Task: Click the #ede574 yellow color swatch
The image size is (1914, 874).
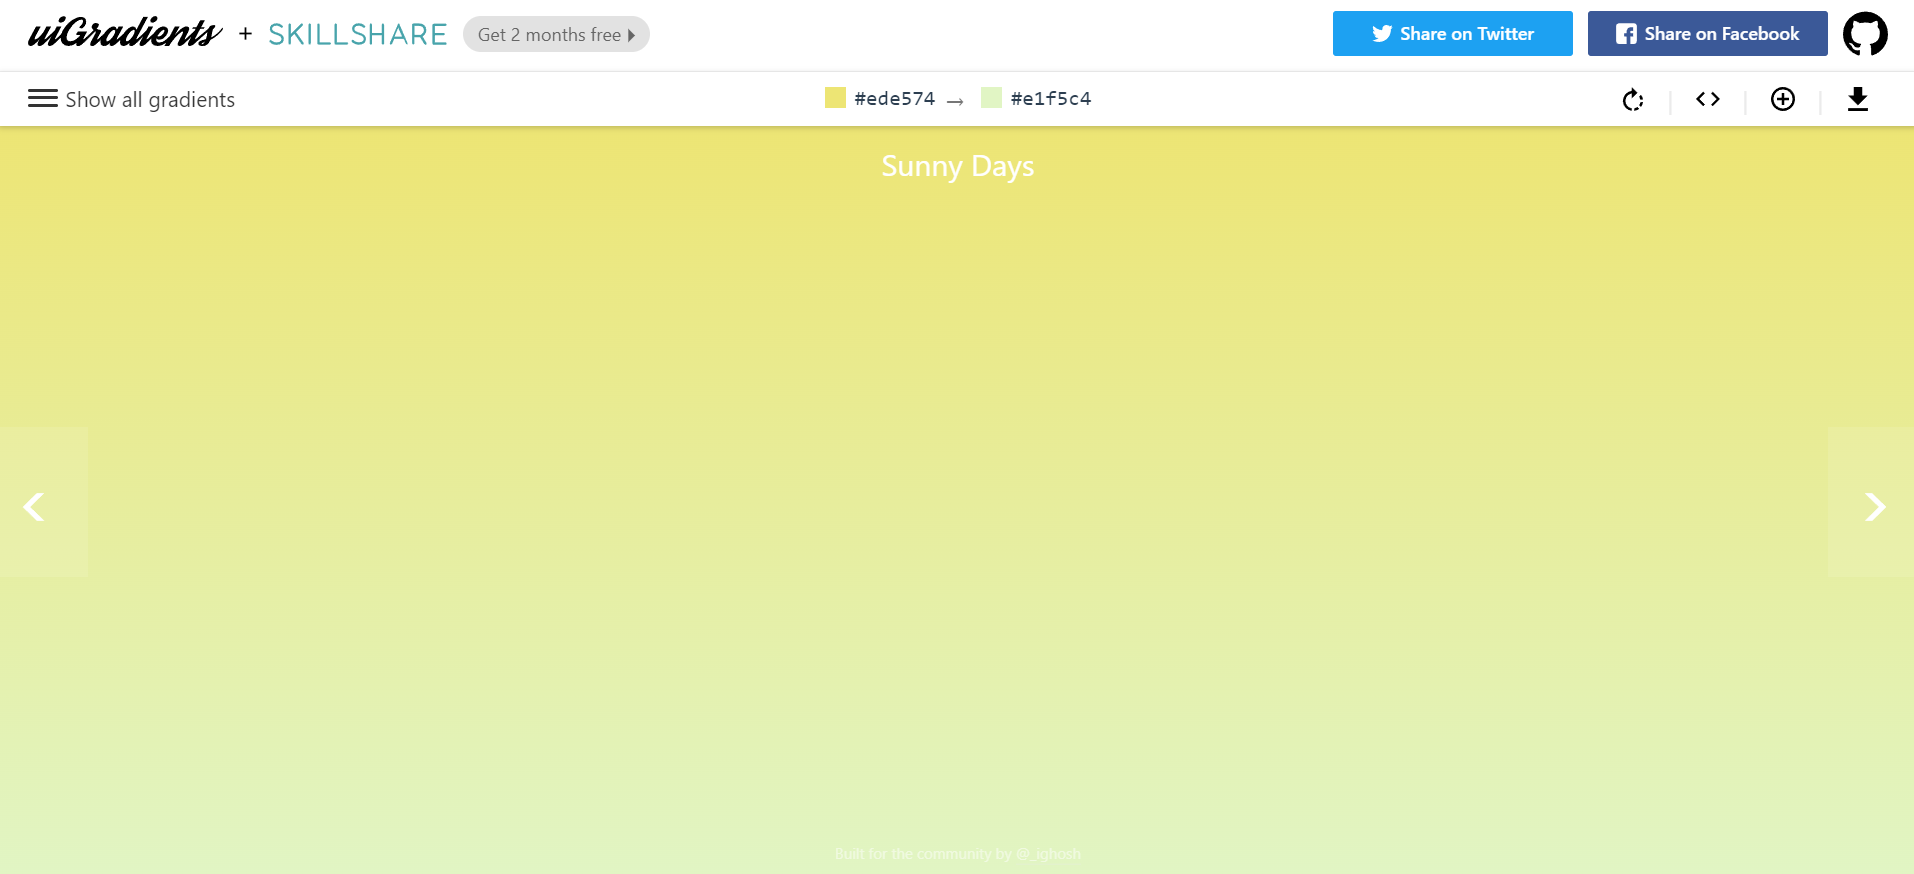Action: [x=835, y=97]
